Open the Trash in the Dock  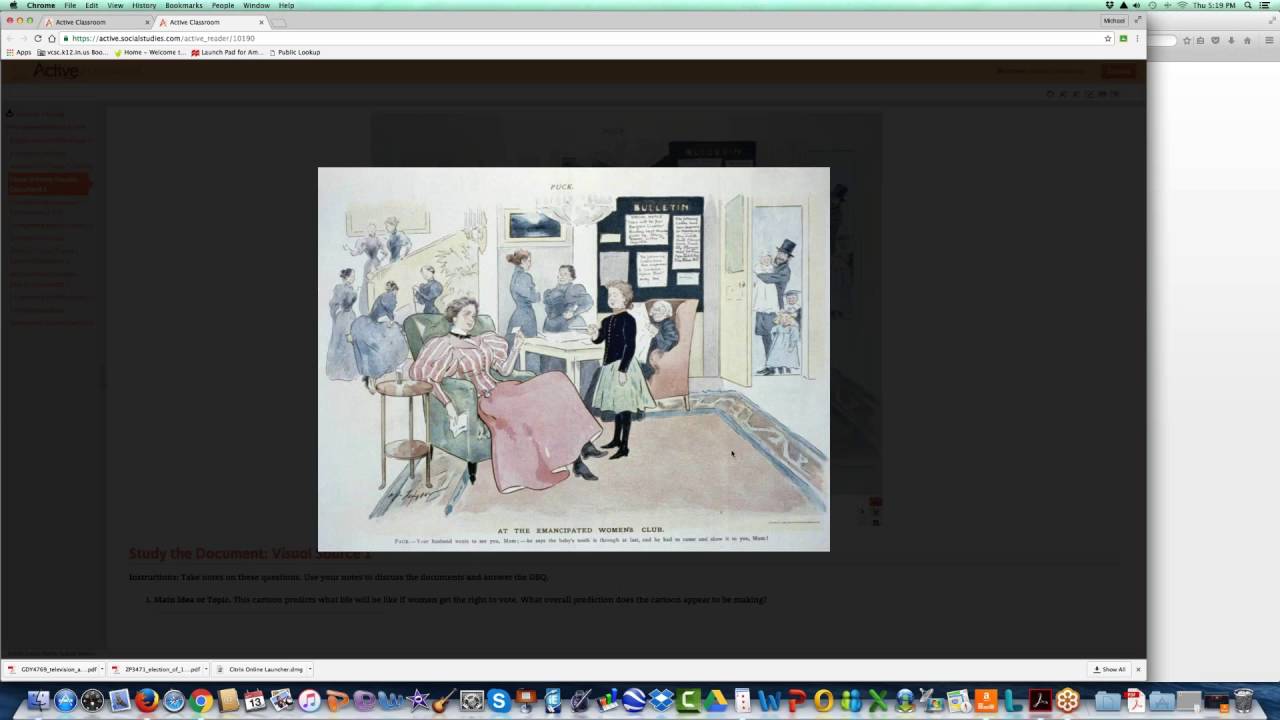(x=1244, y=700)
